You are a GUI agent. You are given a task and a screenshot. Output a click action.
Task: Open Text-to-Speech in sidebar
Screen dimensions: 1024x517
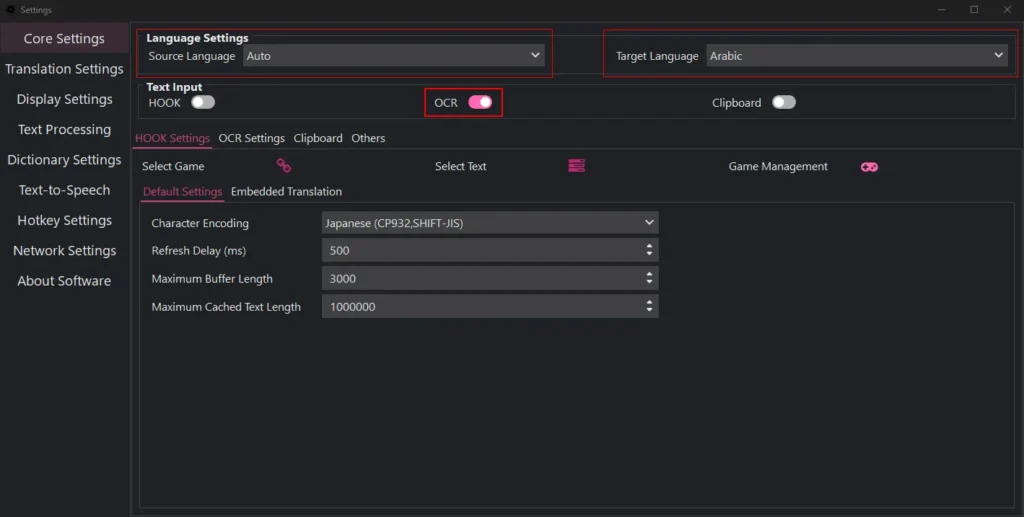[x=64, y=190]
